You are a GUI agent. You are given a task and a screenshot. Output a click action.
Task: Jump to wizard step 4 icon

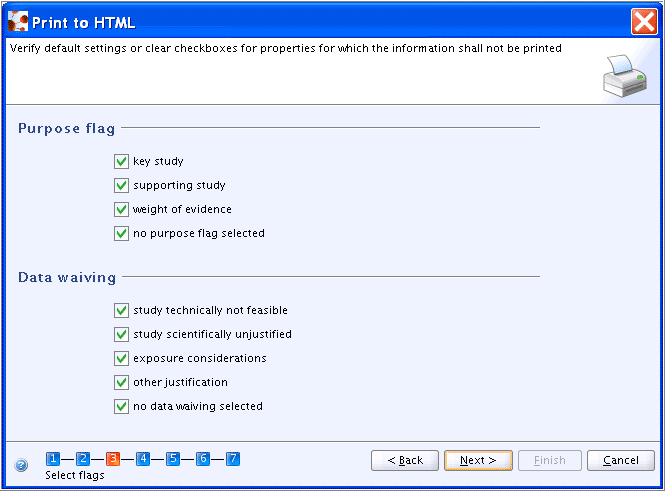143,458
